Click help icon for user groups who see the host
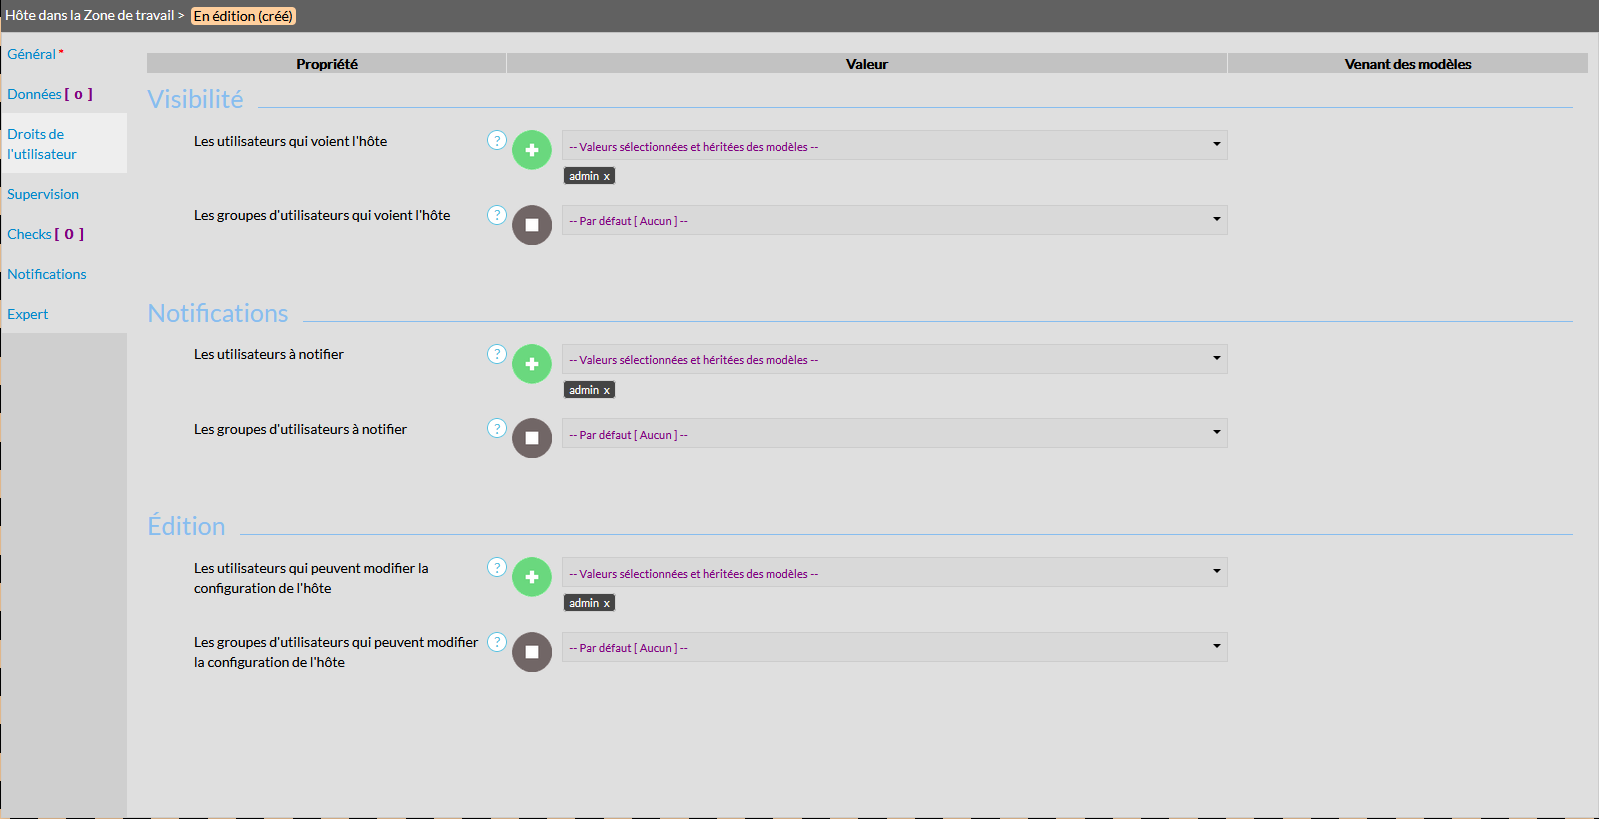The image size is (1599, 819). [x=497, y=215]
